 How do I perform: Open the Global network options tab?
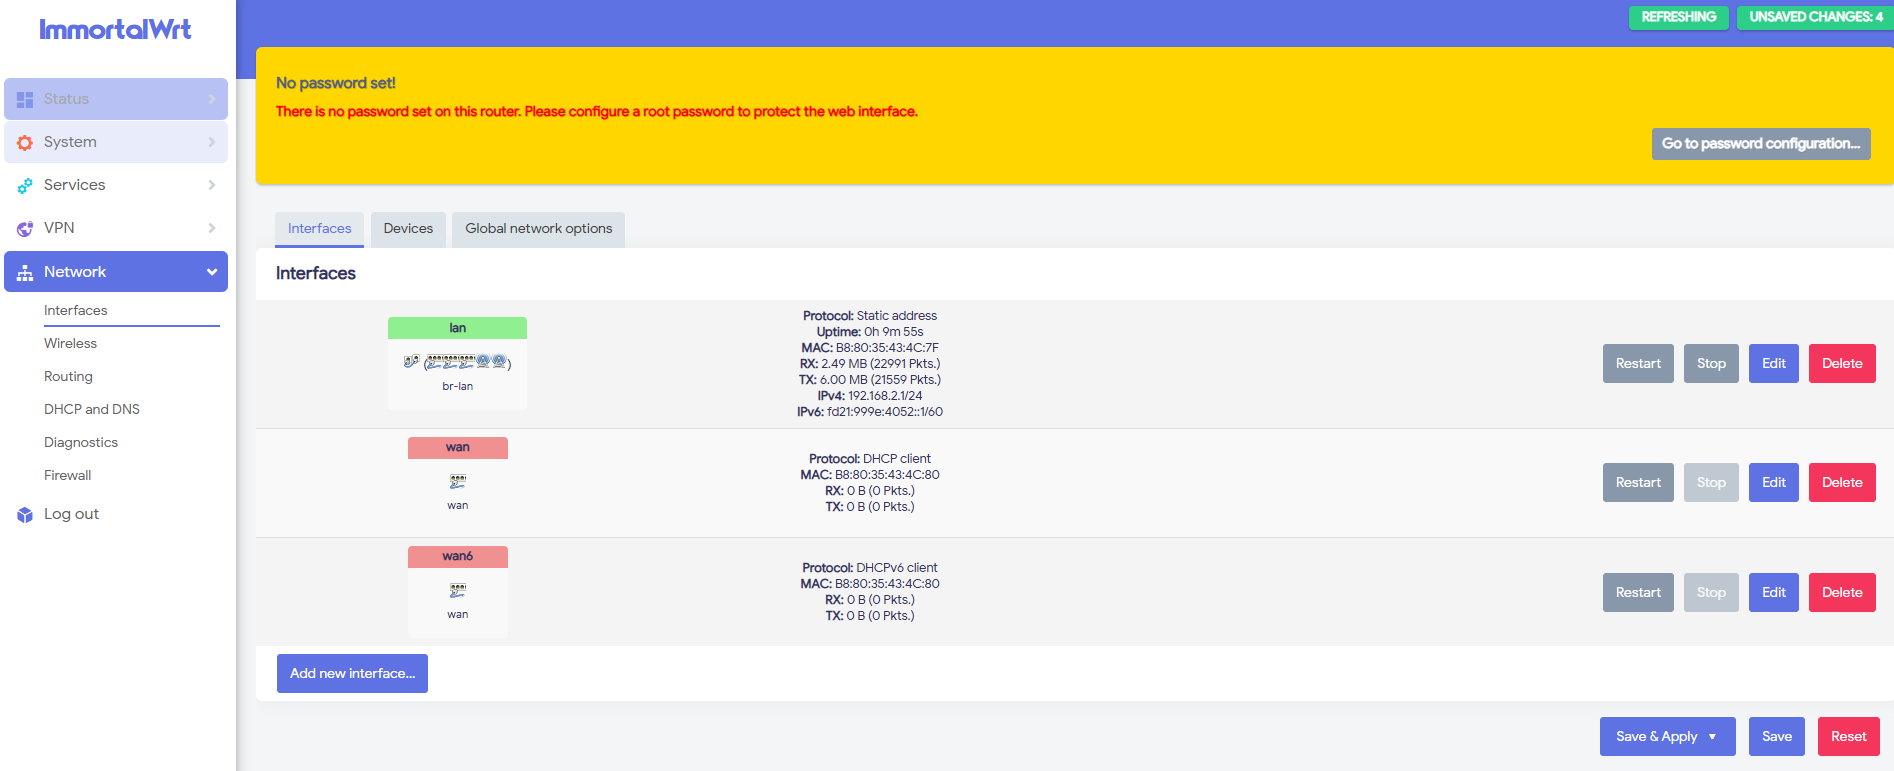(538, 229)
